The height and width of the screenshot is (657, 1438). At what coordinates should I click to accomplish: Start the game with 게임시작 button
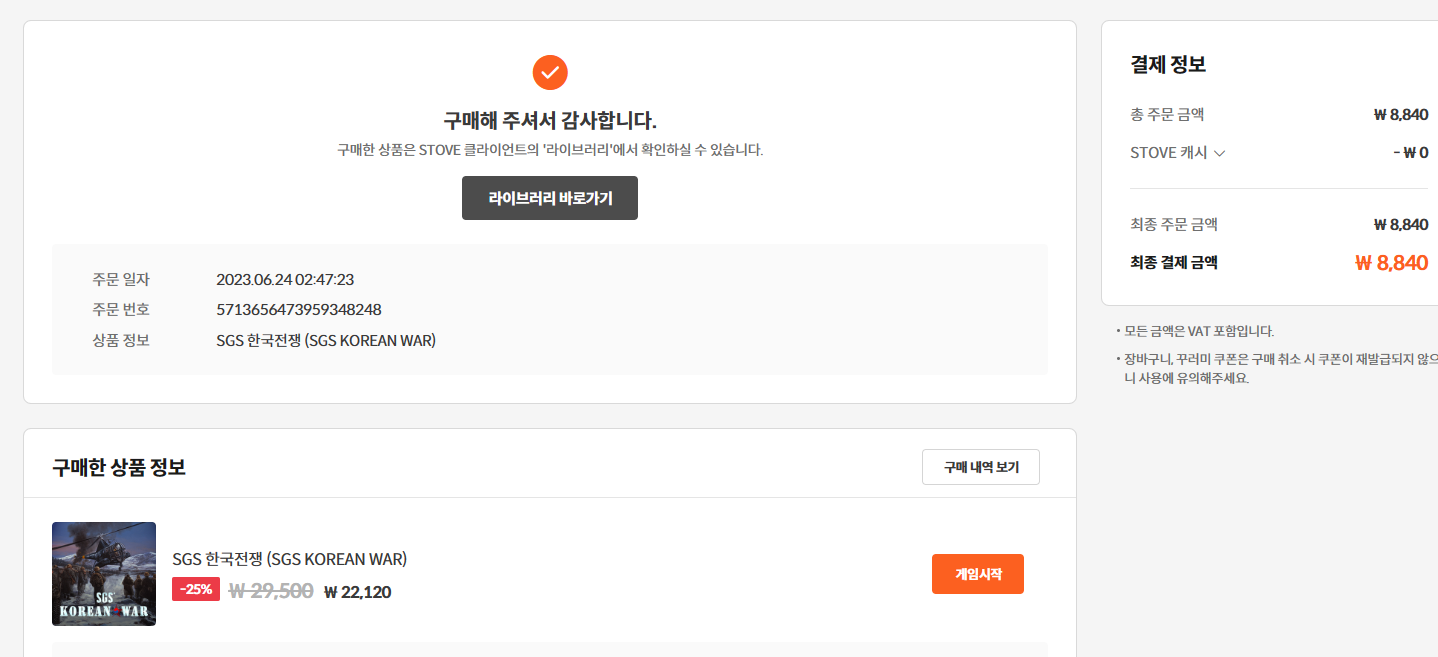point(977,574)
